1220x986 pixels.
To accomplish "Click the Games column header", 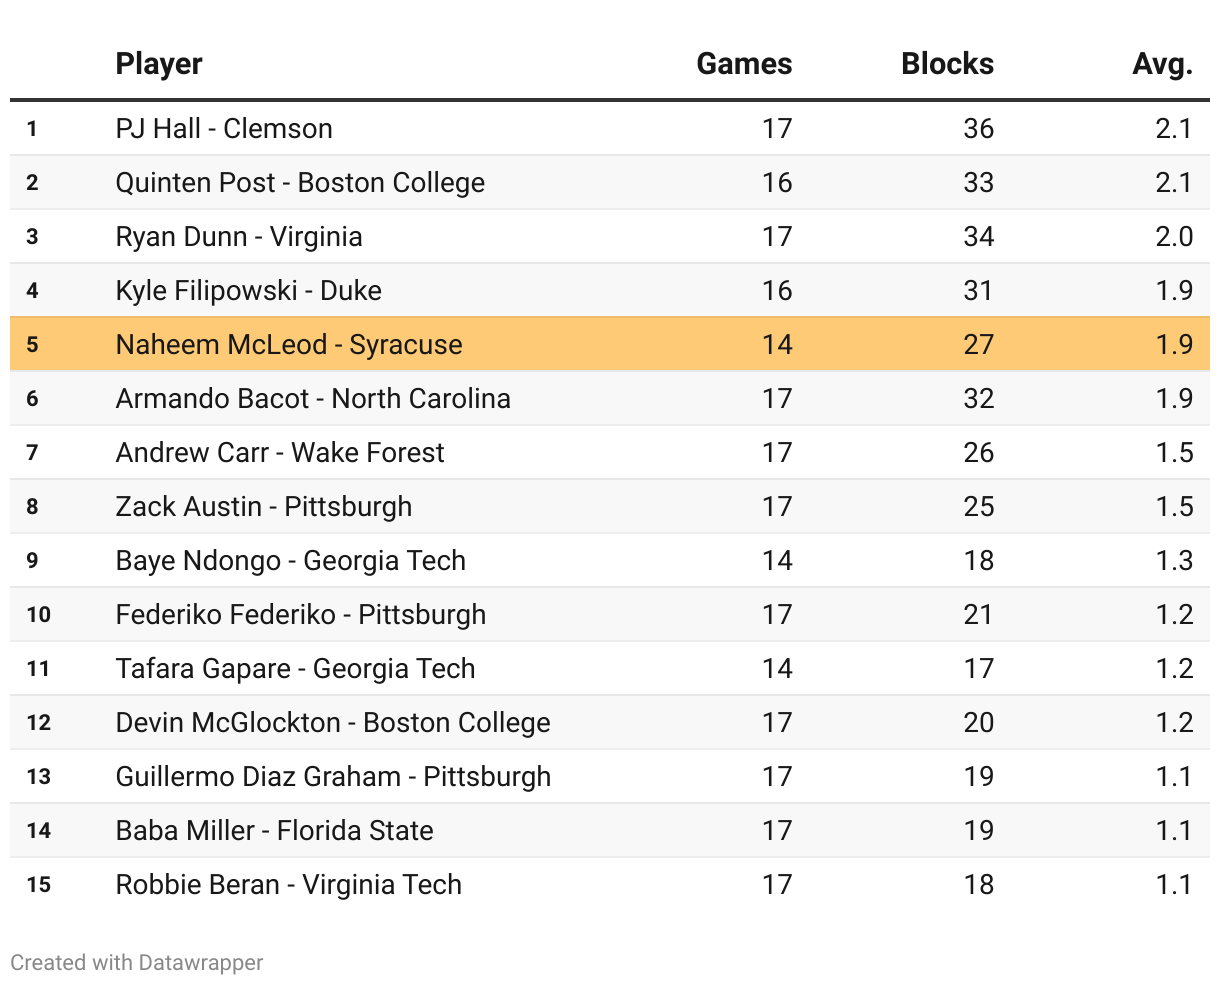I will 744,64.
